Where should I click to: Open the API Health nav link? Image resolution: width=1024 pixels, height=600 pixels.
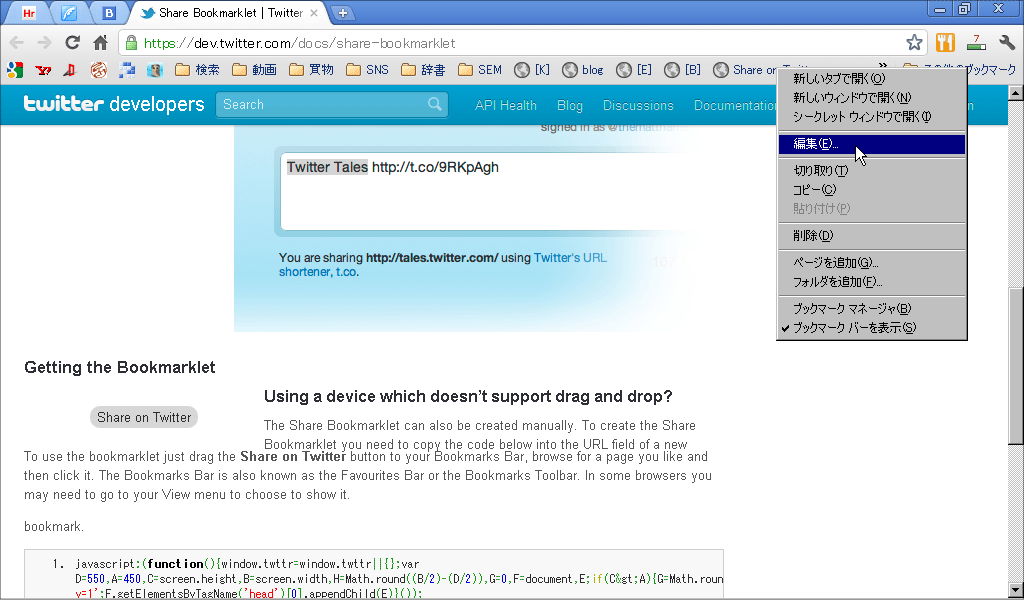(x=505, y=105)
